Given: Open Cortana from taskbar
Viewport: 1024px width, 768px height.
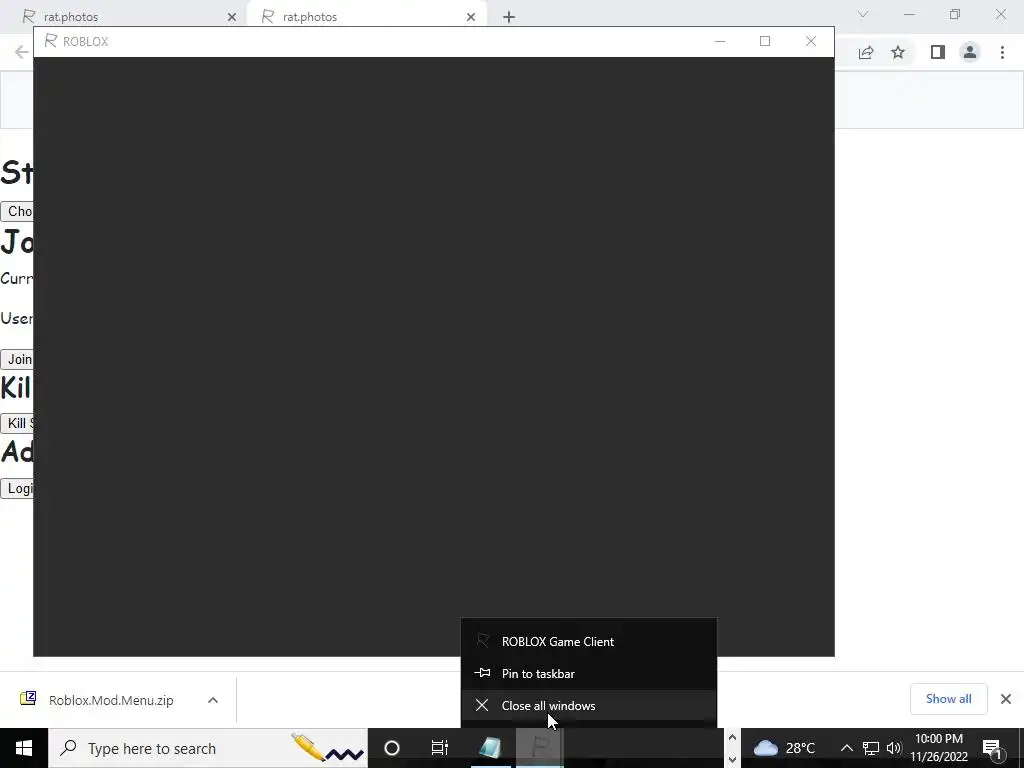Looking at the screenshot, I should [x=392, y=748].
